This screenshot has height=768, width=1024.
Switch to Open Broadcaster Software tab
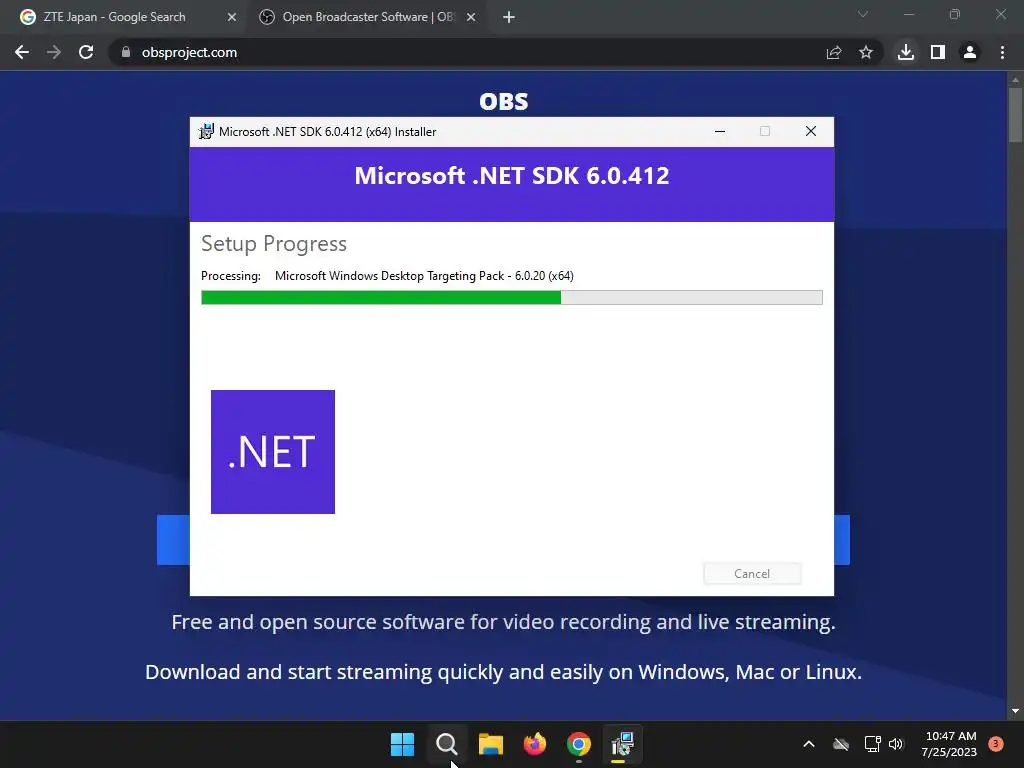click(368, 17)
